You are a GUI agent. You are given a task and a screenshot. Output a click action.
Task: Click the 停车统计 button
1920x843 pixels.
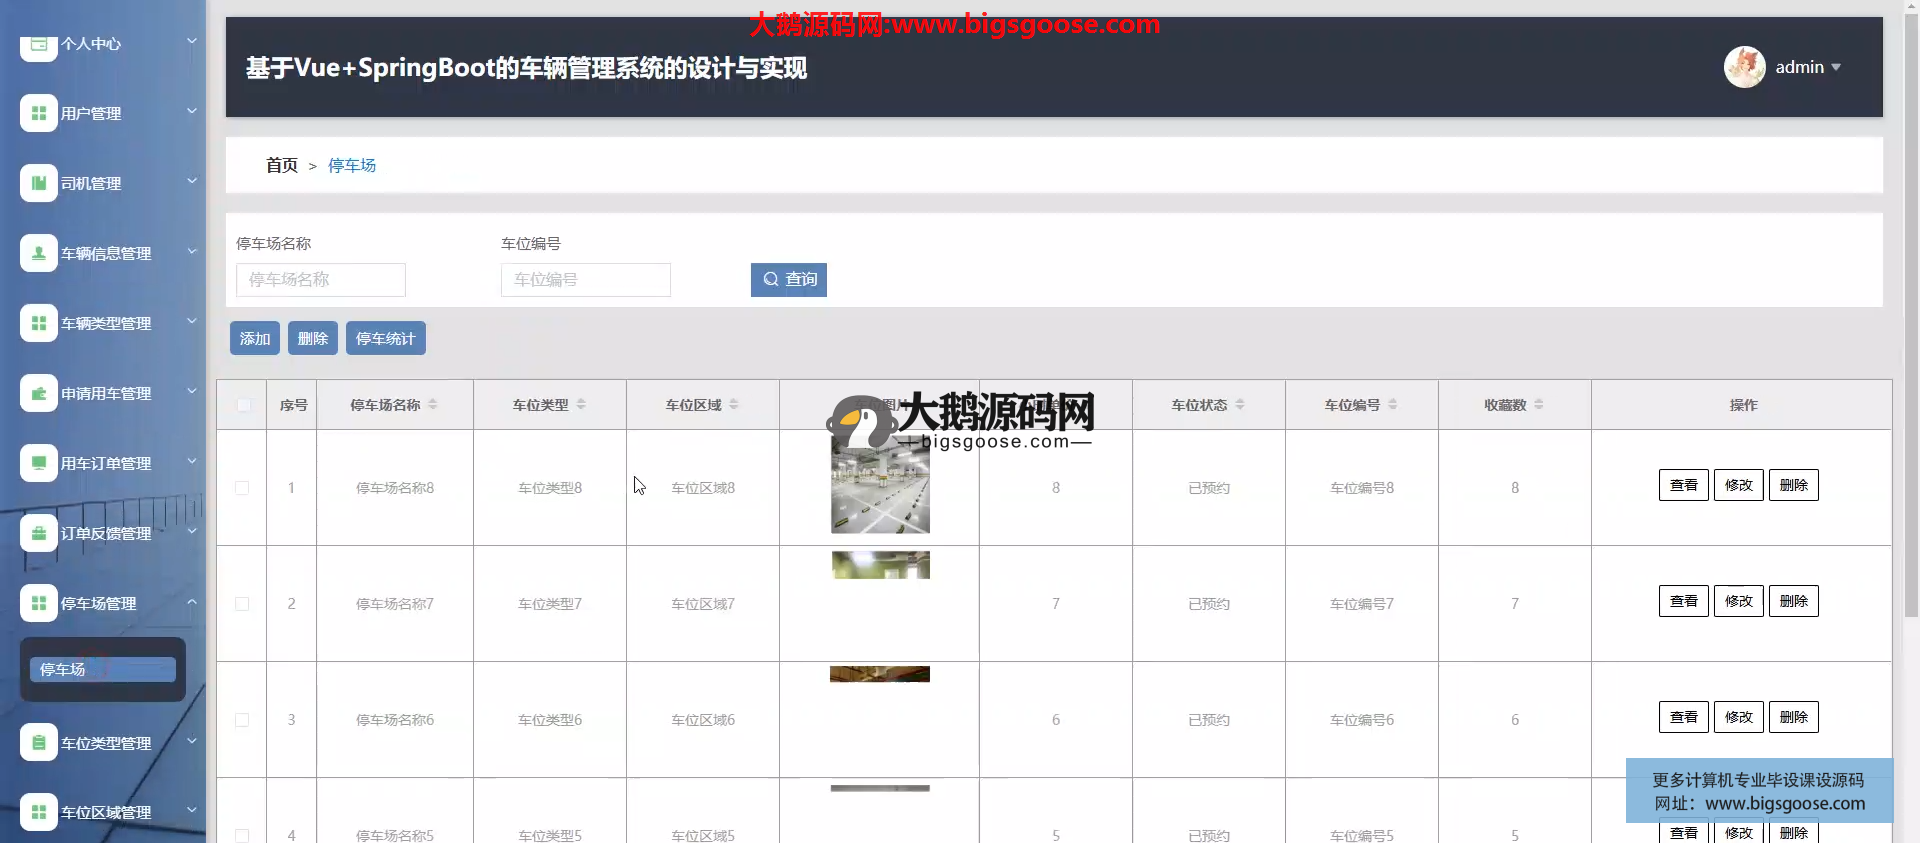click(x=385, y=339)
